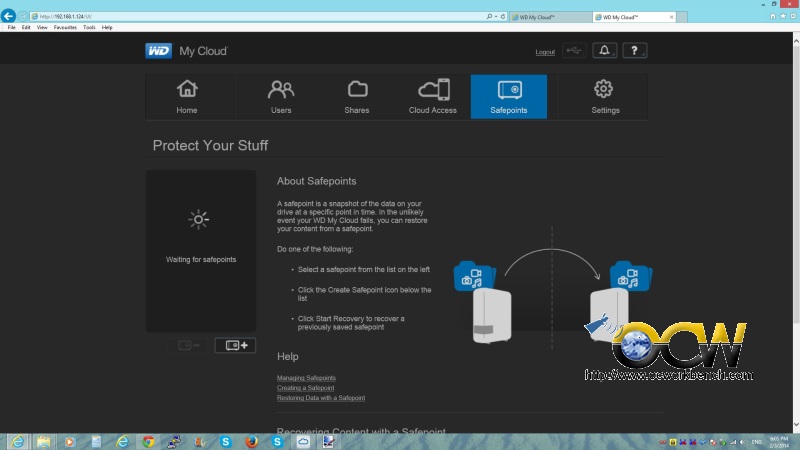The width and height of the screenshot is (800, 450).
Task: Close the active WD My Cloud tab
Action: pos(671,17)
